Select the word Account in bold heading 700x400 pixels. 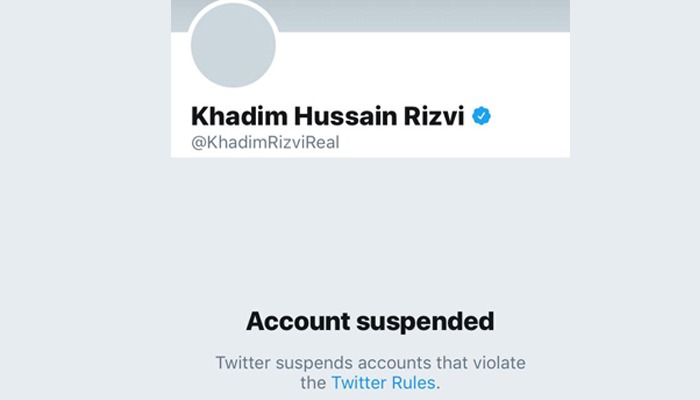[298, 321]
